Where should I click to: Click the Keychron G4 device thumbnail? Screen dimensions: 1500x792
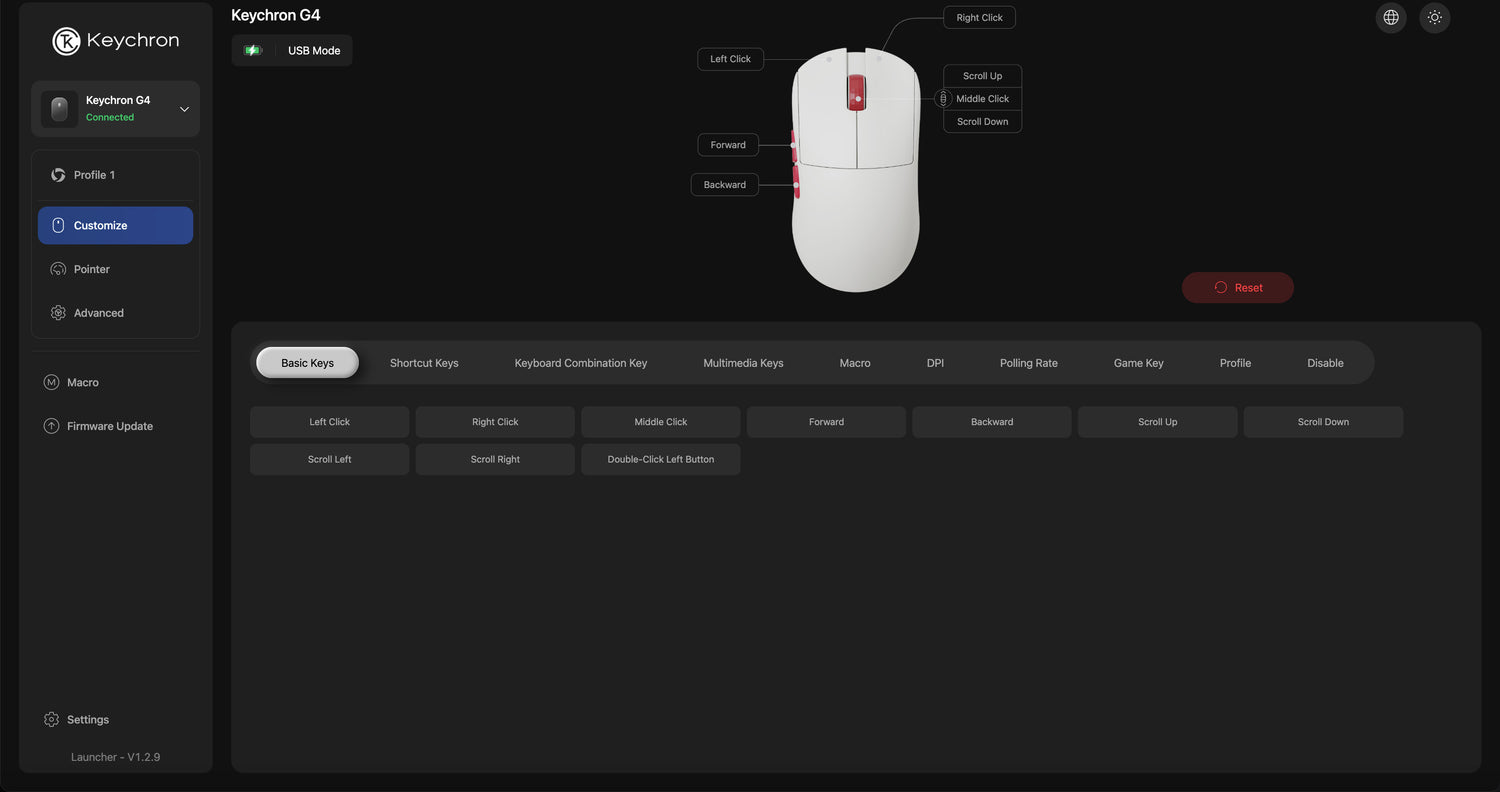(x=59, y=109)
